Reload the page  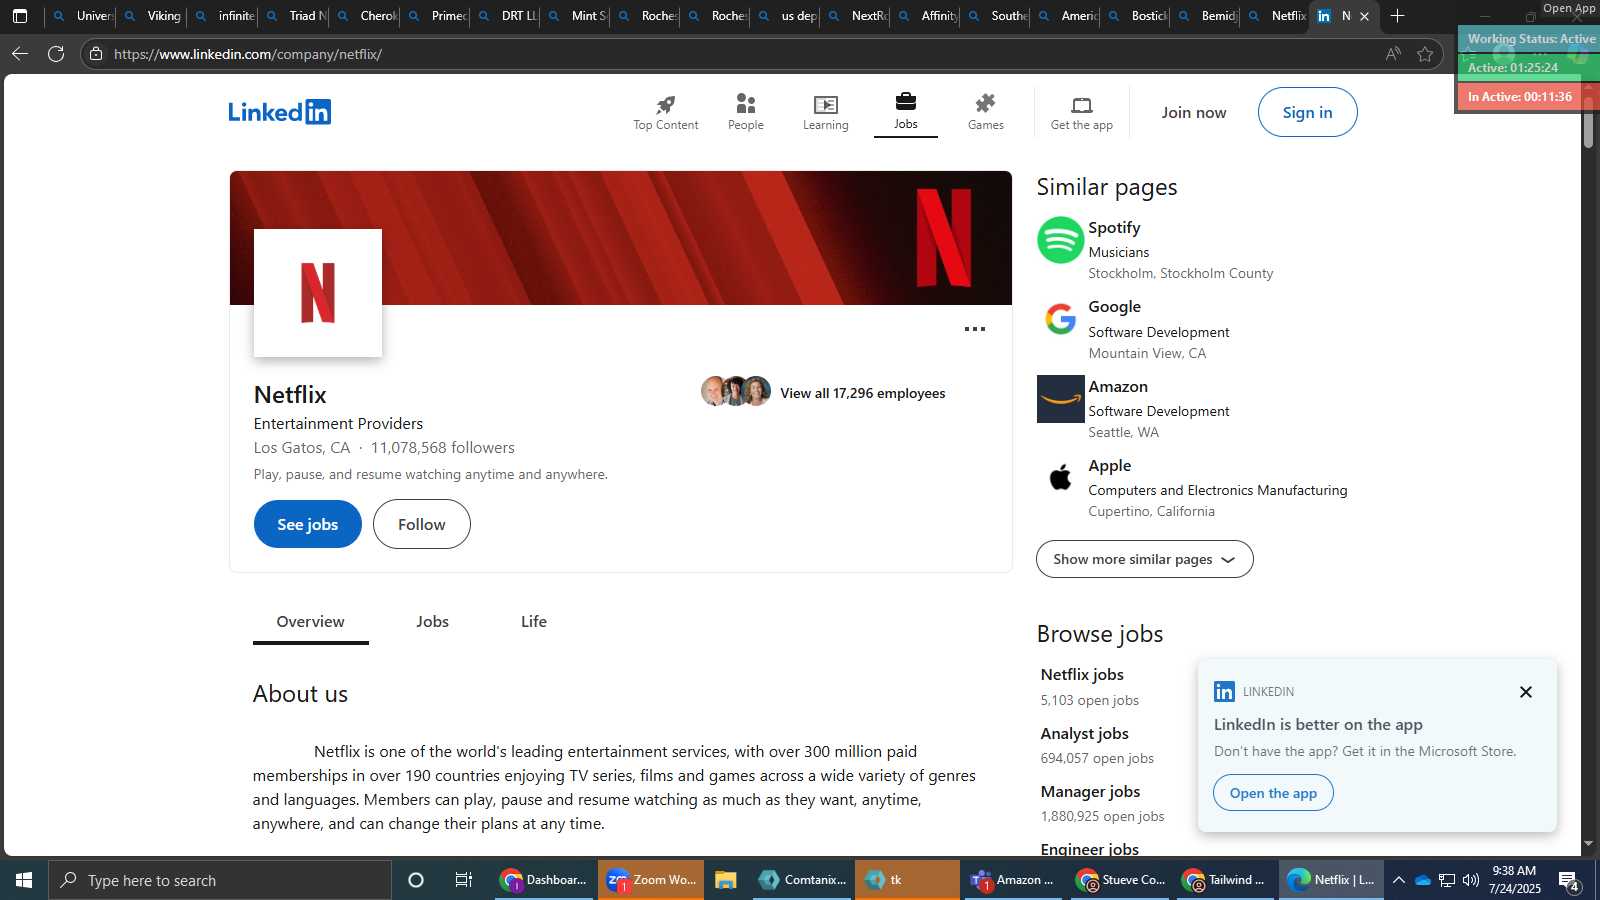point(56,54)
